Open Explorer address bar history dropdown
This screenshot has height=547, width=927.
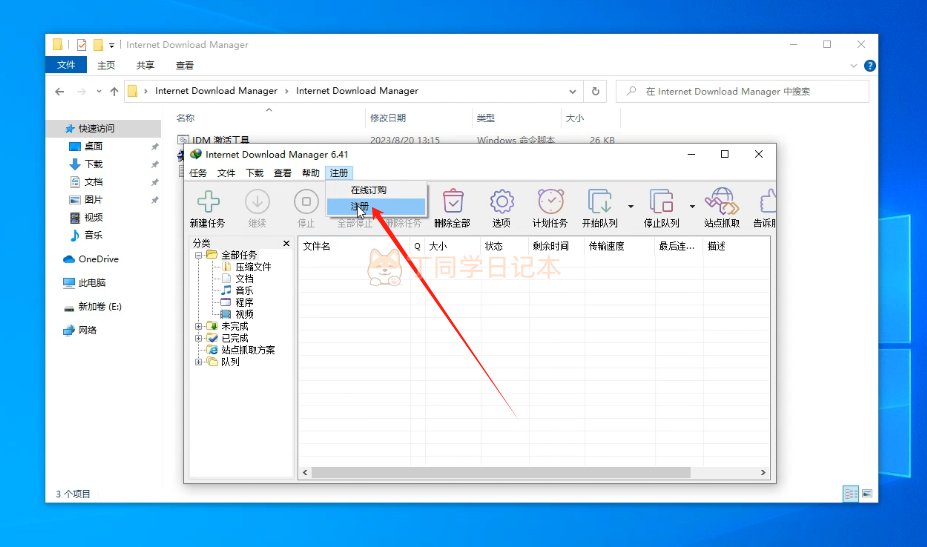572,91
